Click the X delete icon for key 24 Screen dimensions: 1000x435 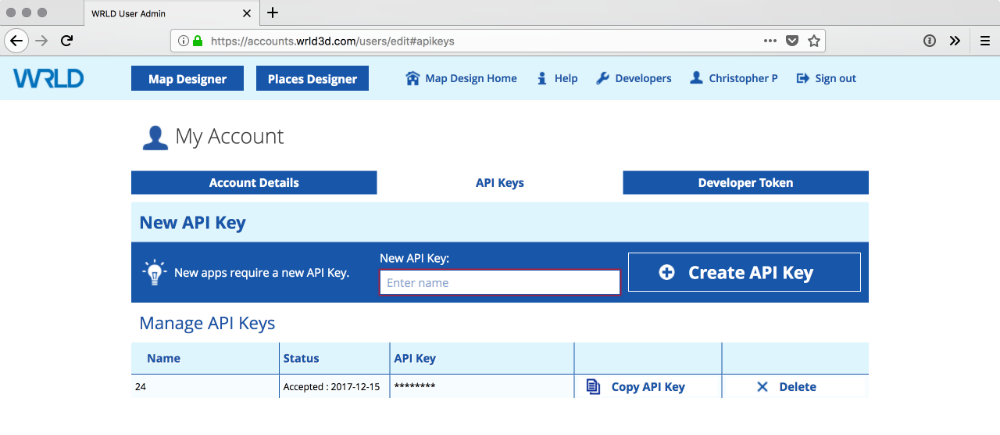pos(762,387)
